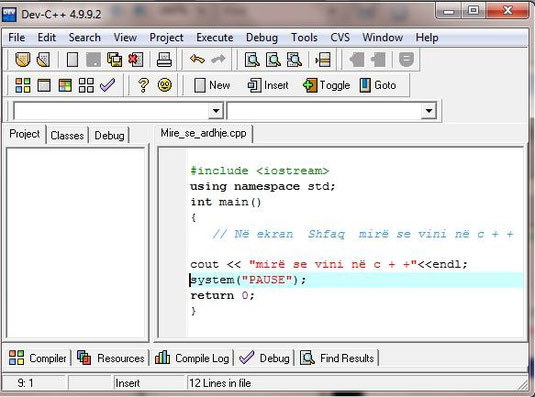
Task: Click the 'using namespace std;' line
Action: click(x=263, y=186)
